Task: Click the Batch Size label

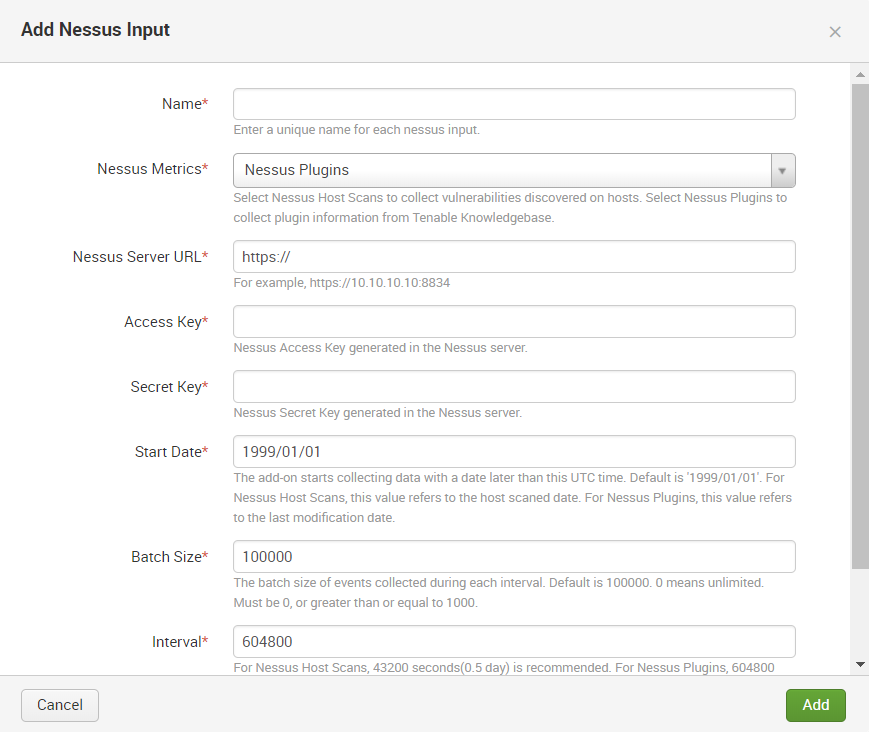Action: pyautogui.click(x=170, y=556)
